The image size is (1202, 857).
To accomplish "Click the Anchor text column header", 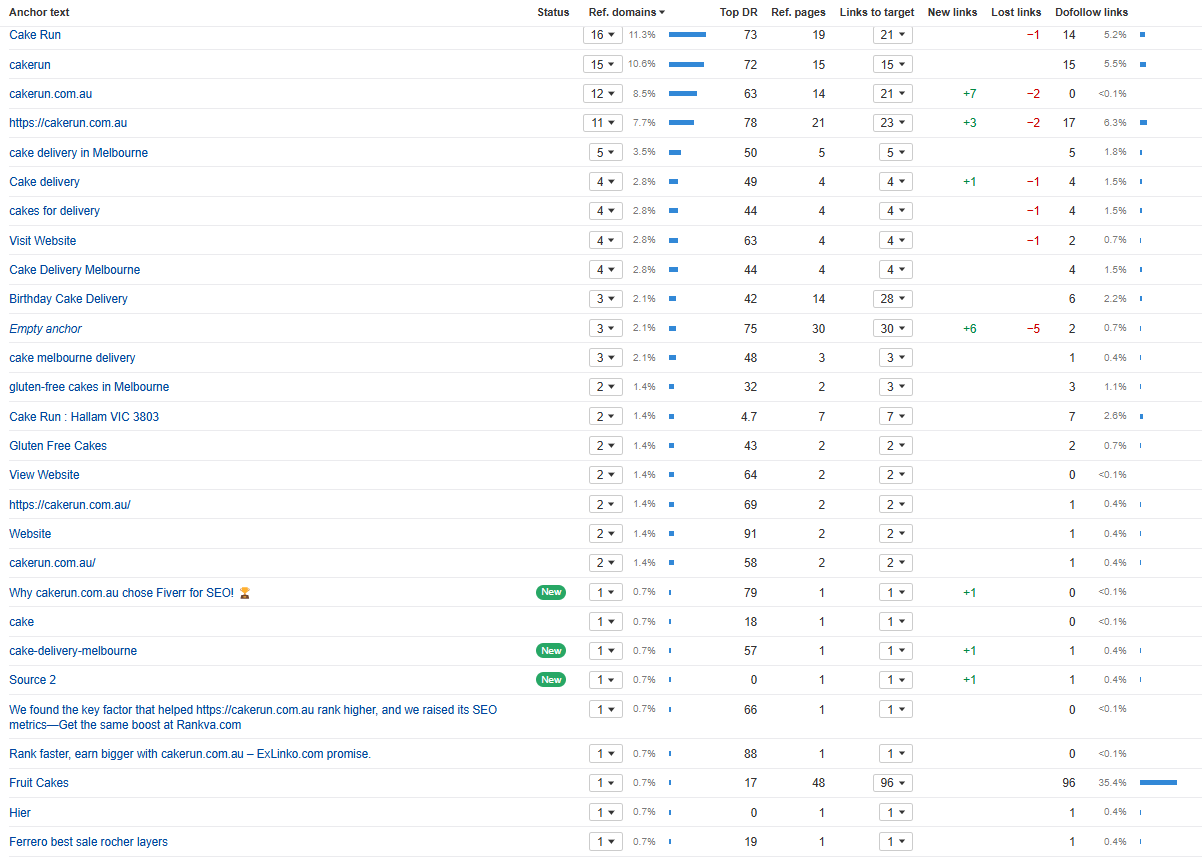I will click(x=39, y=13).
